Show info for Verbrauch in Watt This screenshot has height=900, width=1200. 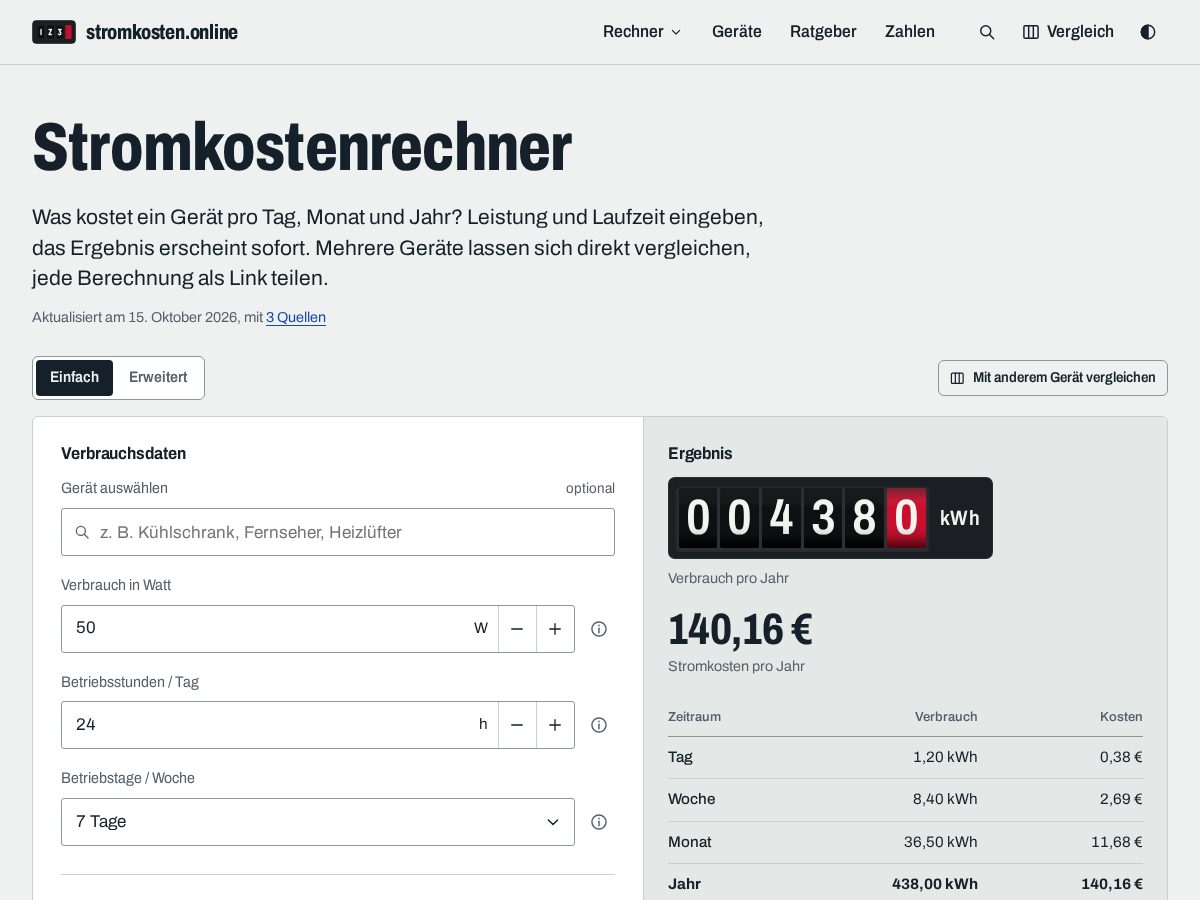point(599,629)
